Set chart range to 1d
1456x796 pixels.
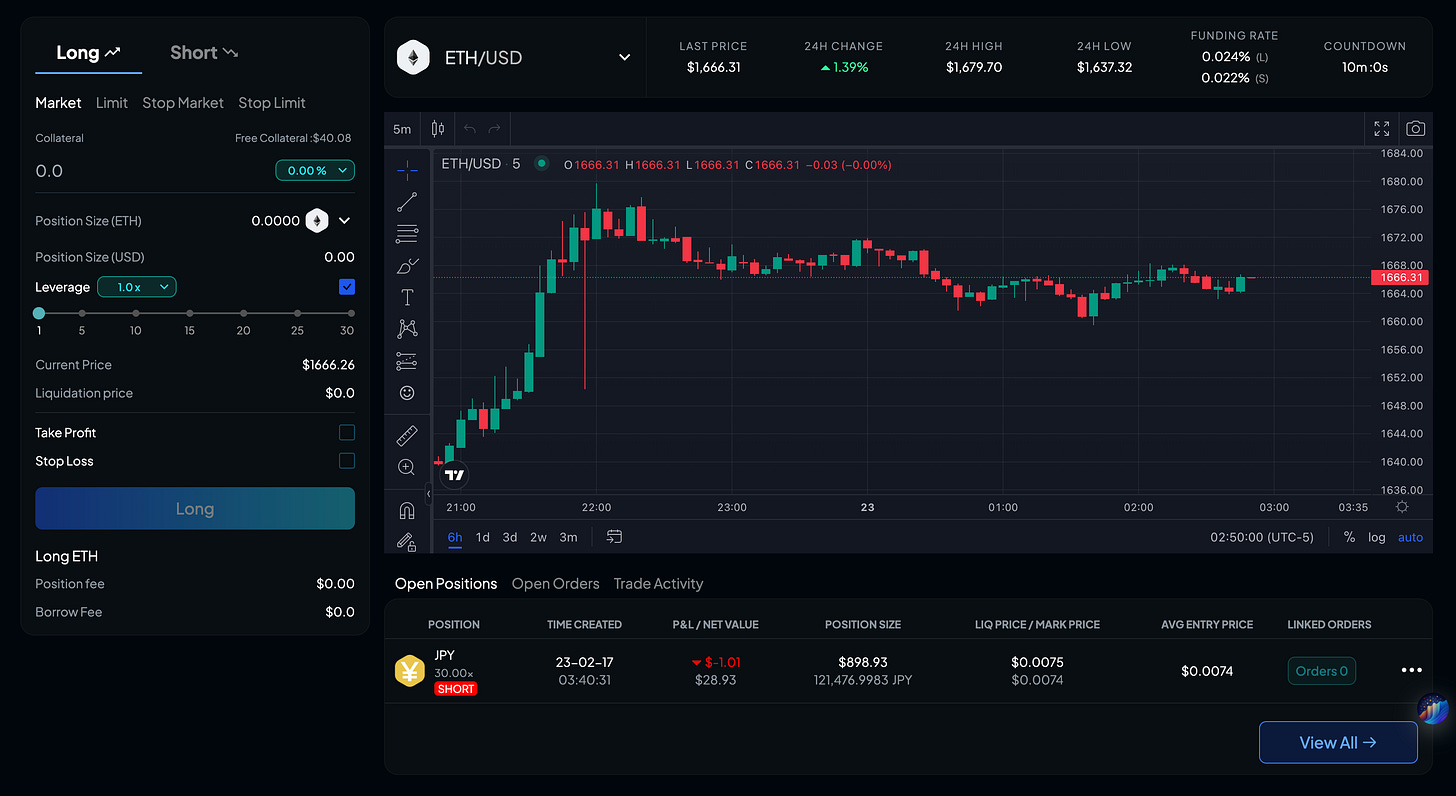[482, 537]
